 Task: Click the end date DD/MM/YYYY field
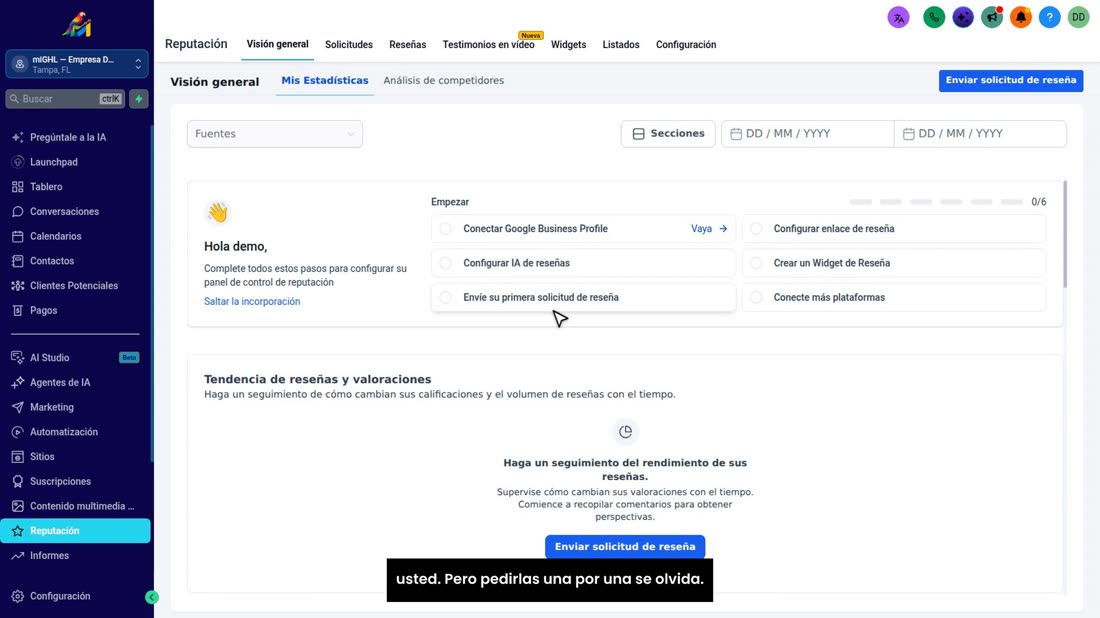click(x=980, y=134)
